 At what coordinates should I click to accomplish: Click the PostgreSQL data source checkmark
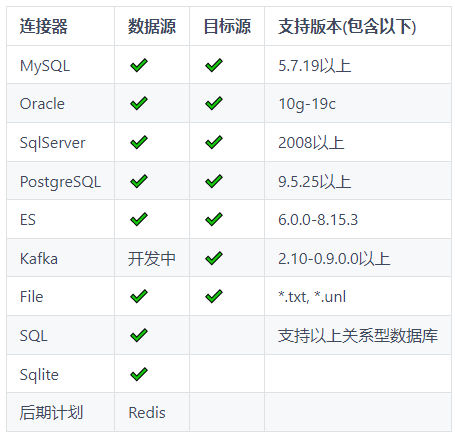(x=139, y=181)
